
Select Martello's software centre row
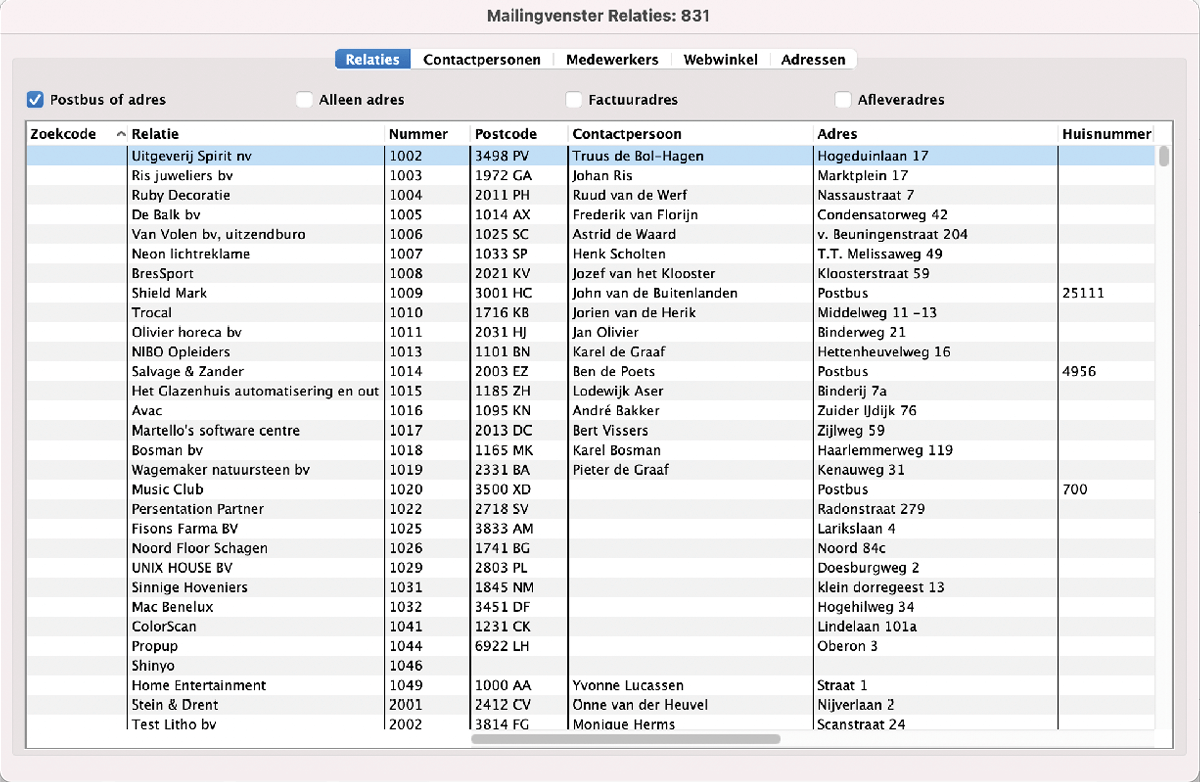point(590,430)
